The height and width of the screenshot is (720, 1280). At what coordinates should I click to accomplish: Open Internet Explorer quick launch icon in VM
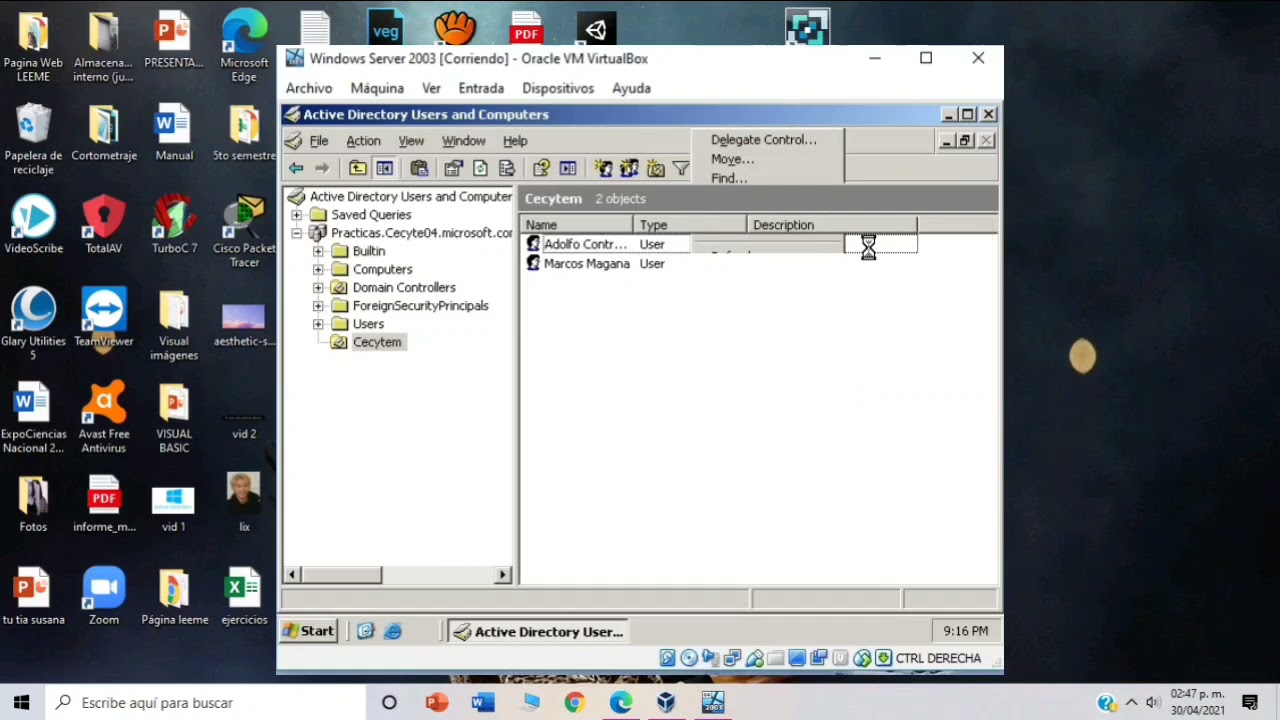click(392, 631)
